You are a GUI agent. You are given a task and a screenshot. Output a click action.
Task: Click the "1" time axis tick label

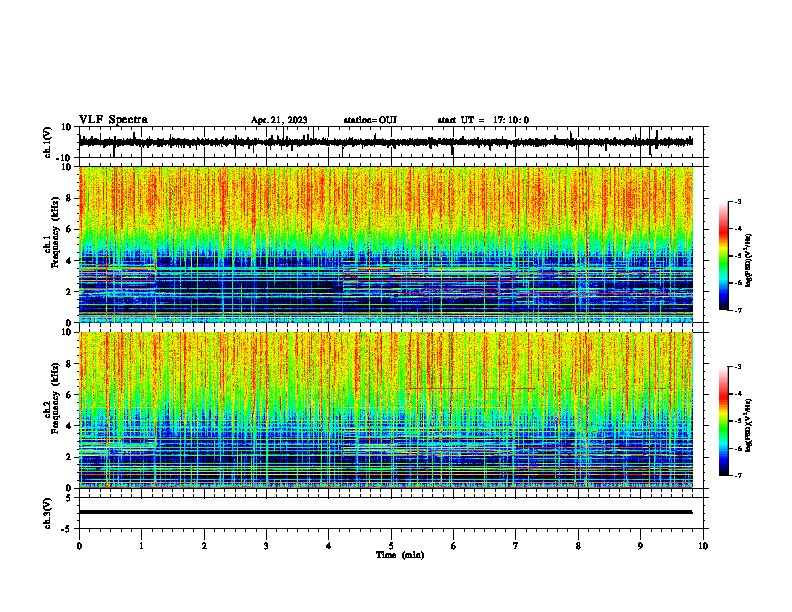coord(141,546)
